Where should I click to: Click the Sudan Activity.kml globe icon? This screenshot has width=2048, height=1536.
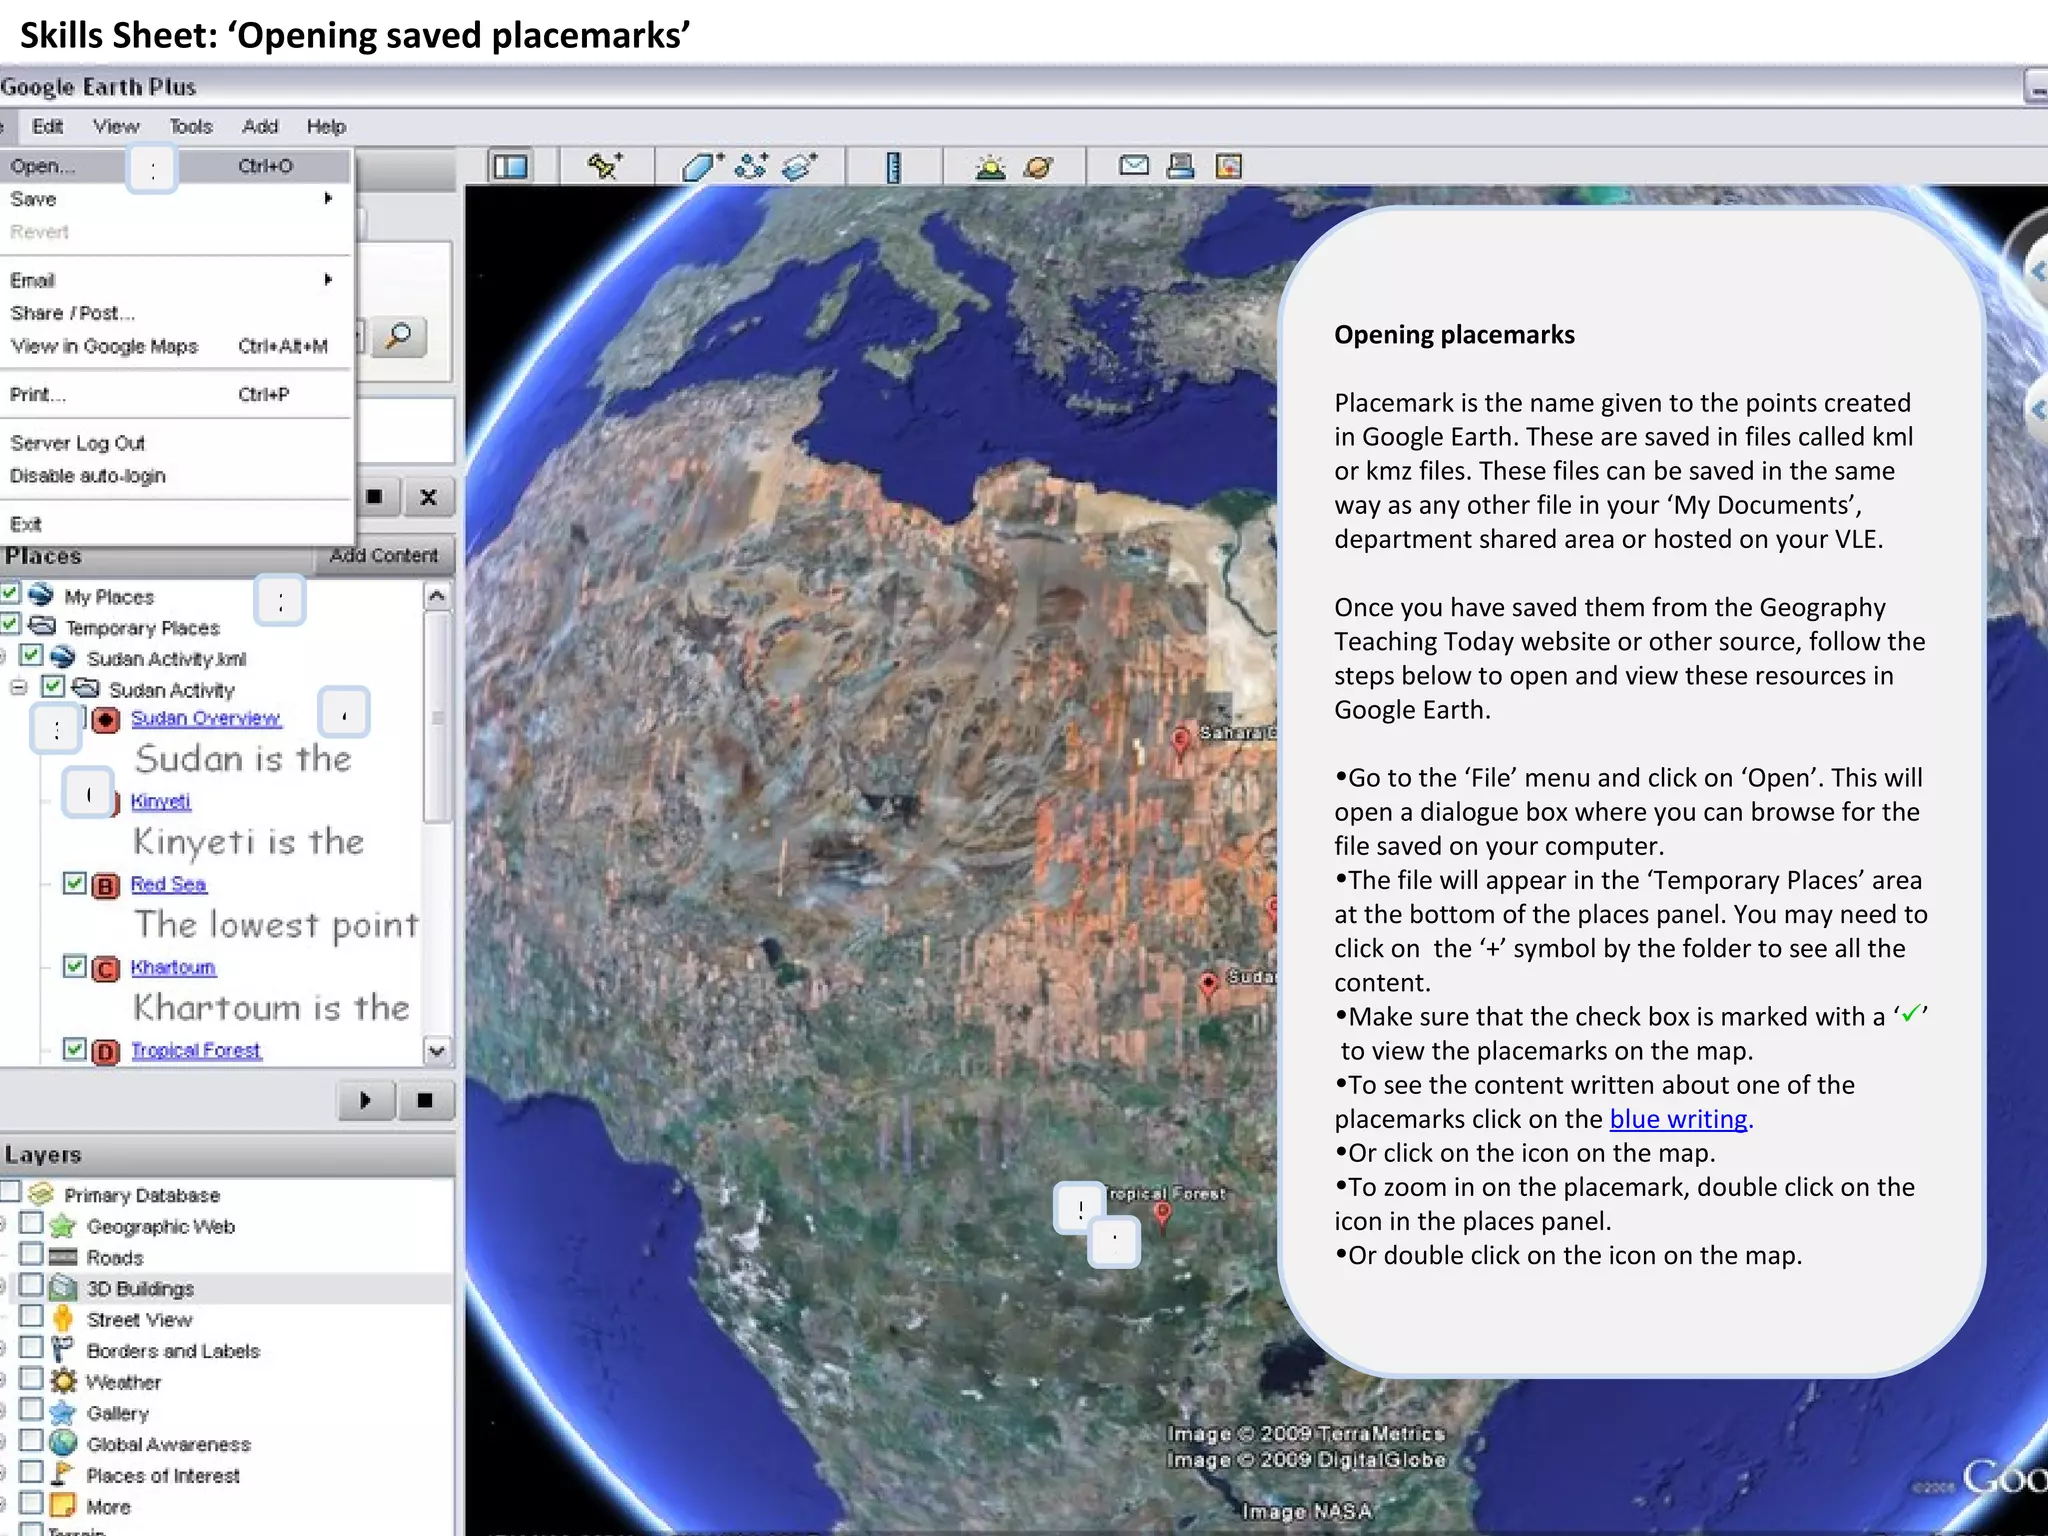[x=63, y=657]
